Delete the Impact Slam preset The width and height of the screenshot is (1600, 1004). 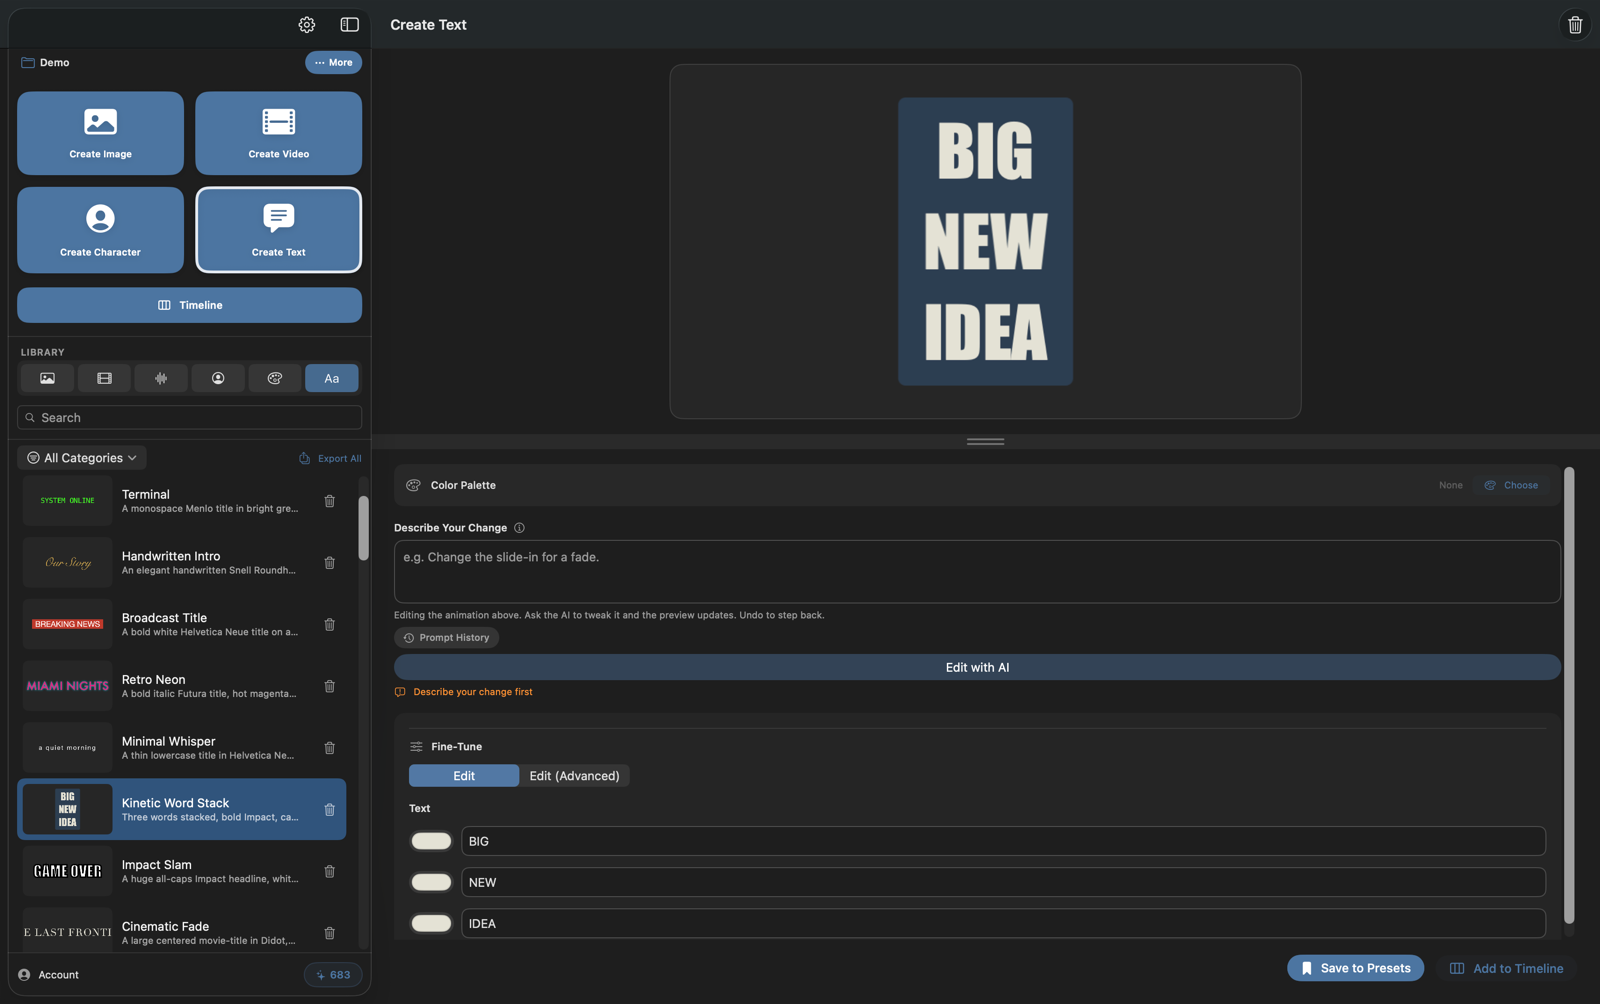(x=330, y=872)
